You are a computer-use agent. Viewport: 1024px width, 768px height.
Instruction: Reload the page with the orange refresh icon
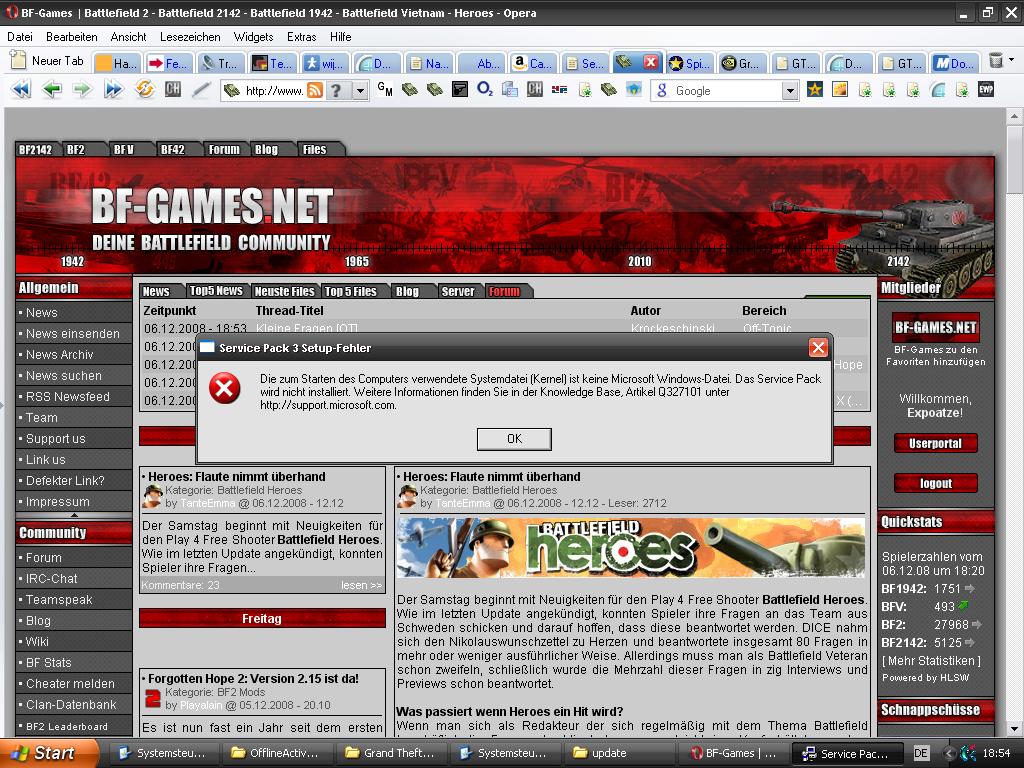tap(144, 89)
